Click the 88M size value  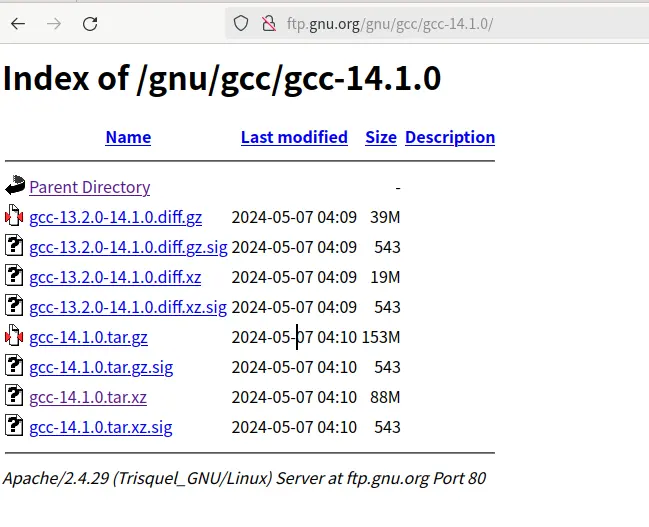tap(385, 397)
